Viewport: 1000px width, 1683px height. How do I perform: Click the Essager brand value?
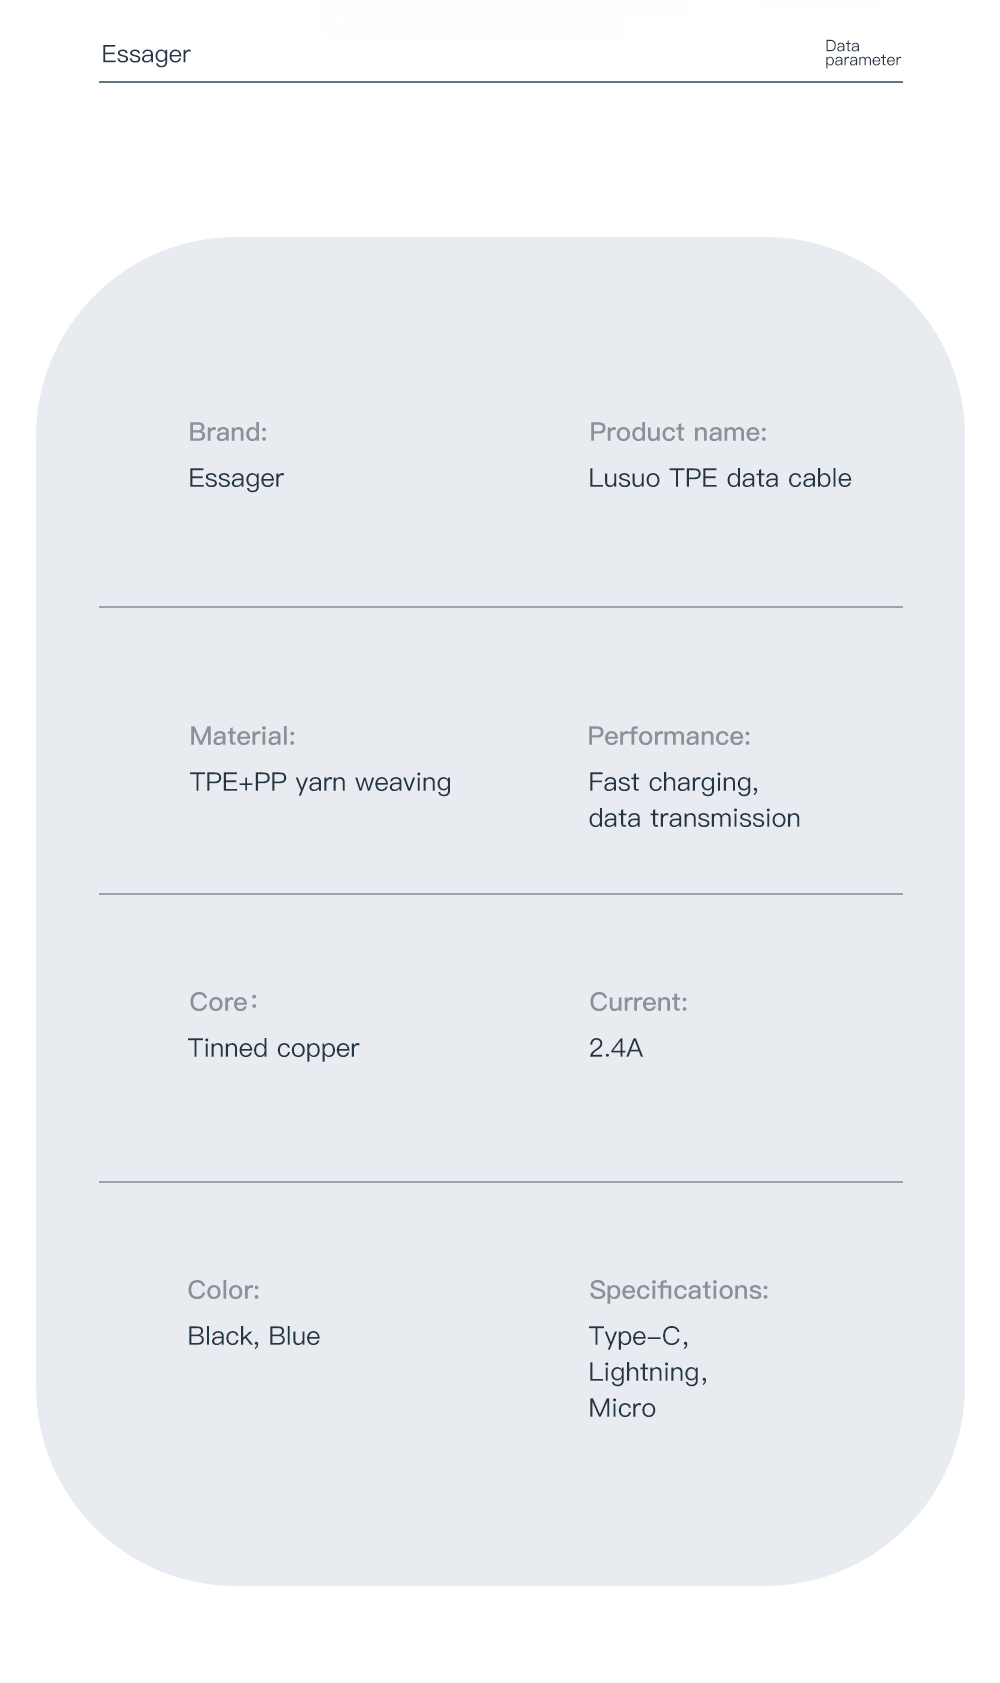236,479
